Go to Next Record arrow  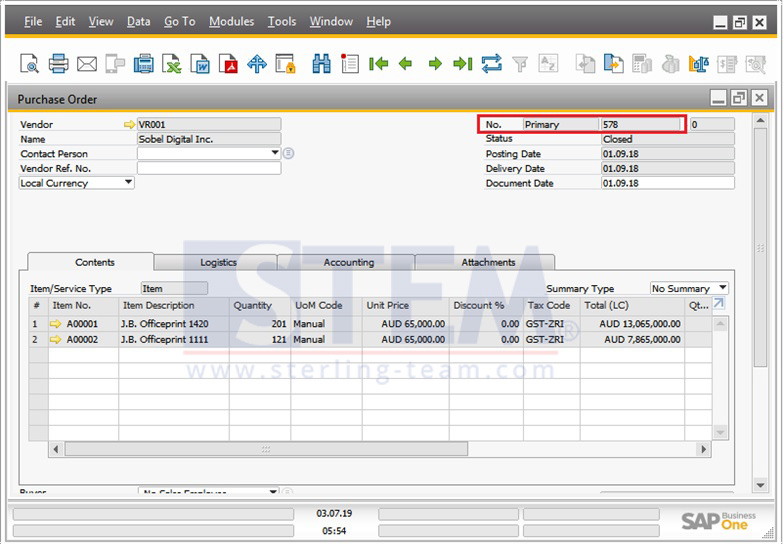click(435, 64)
